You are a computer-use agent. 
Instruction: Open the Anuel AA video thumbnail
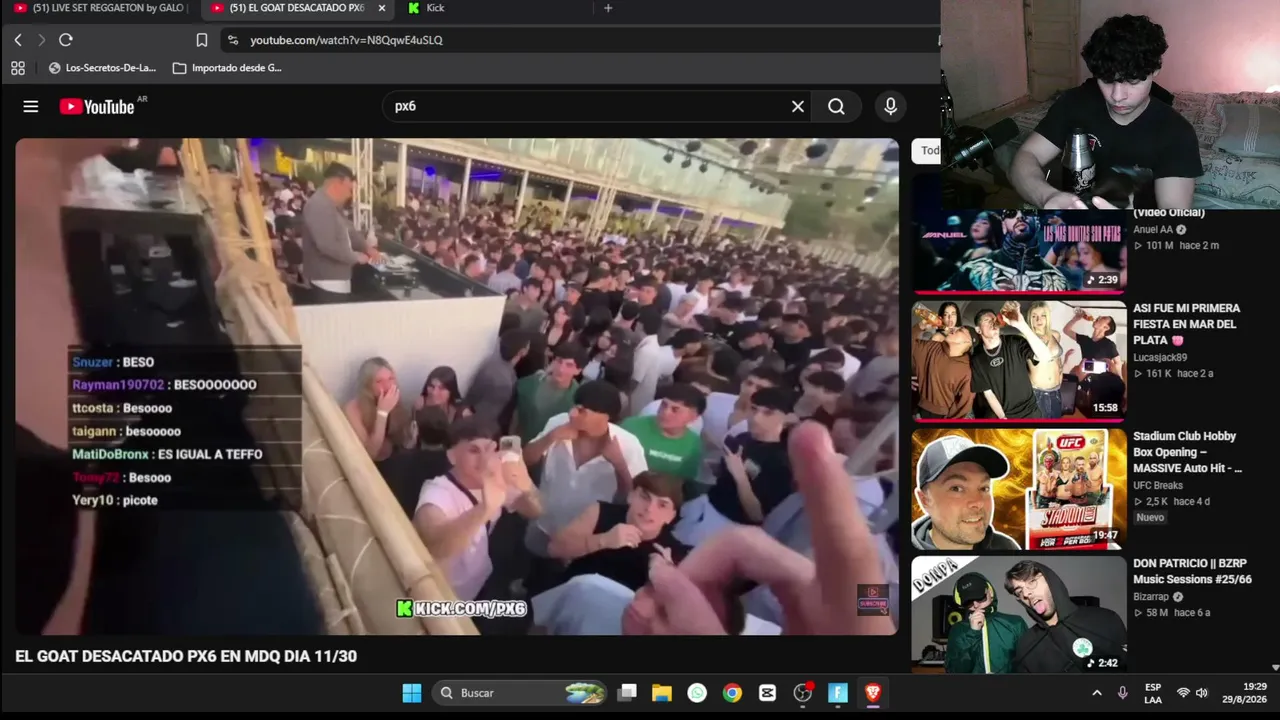pos(1018,250)
